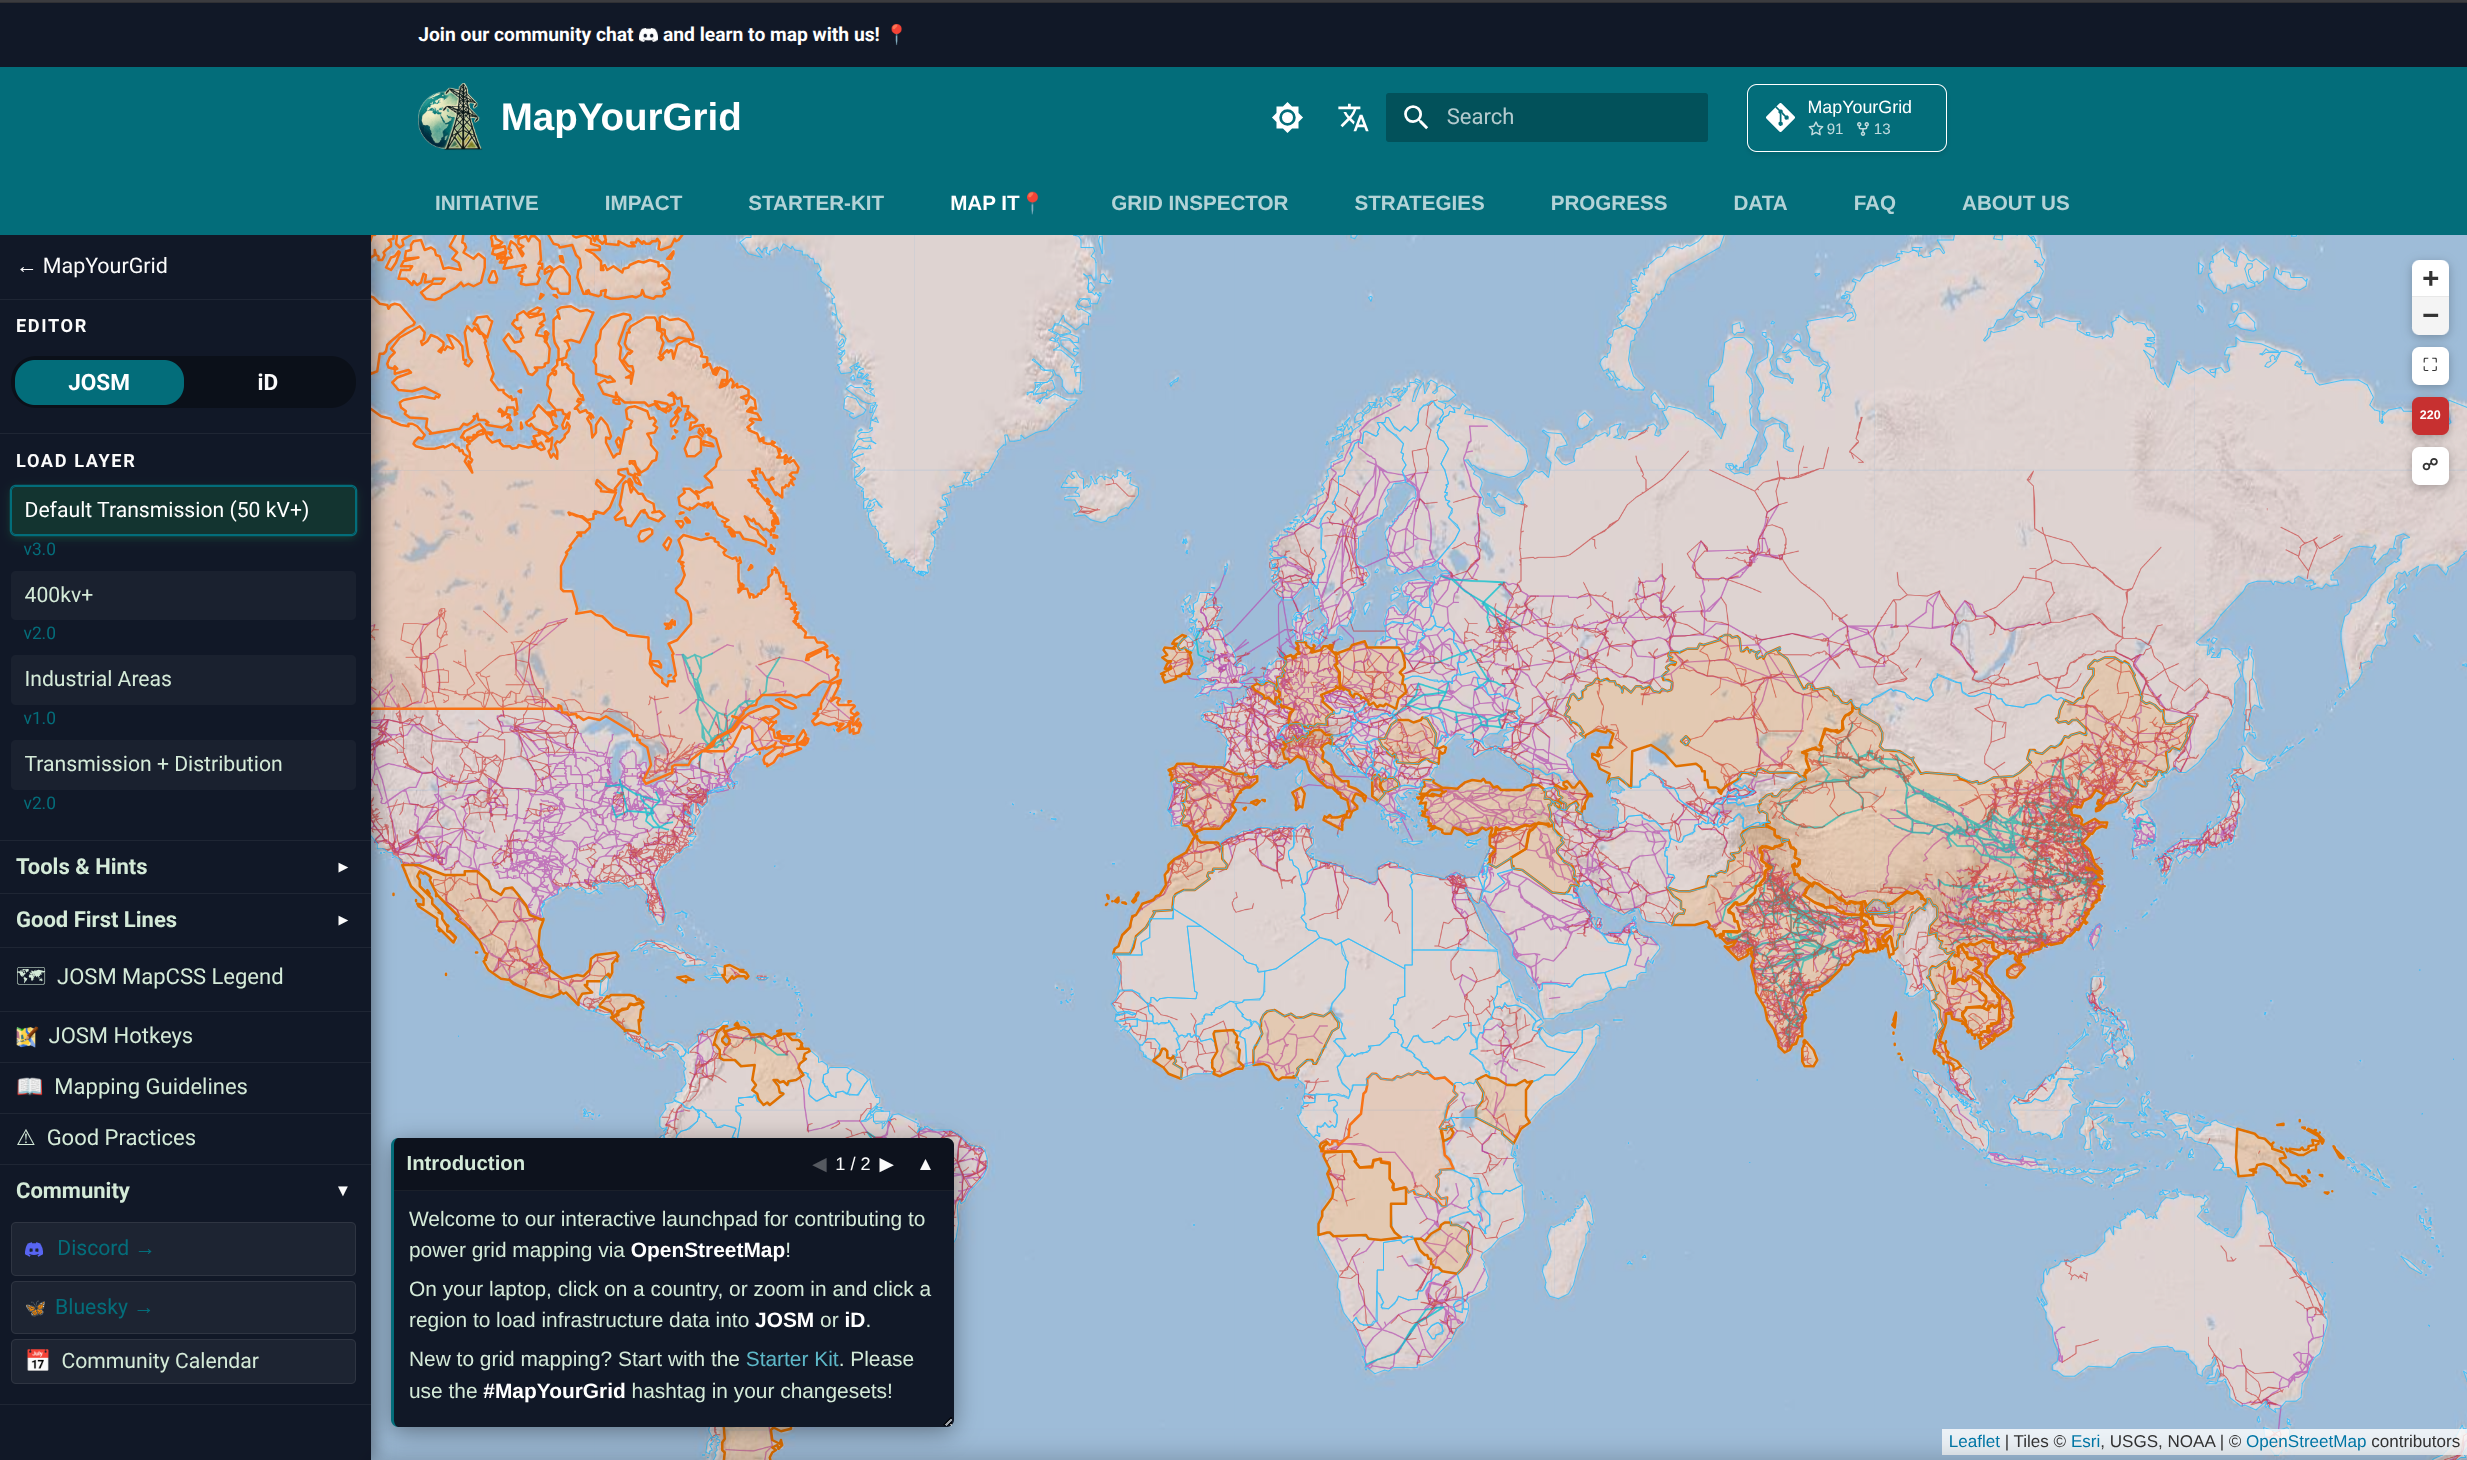Open the INITIATIVE tab
The width and height of the screenshot is (2467, 1460).
coord(486,203)
